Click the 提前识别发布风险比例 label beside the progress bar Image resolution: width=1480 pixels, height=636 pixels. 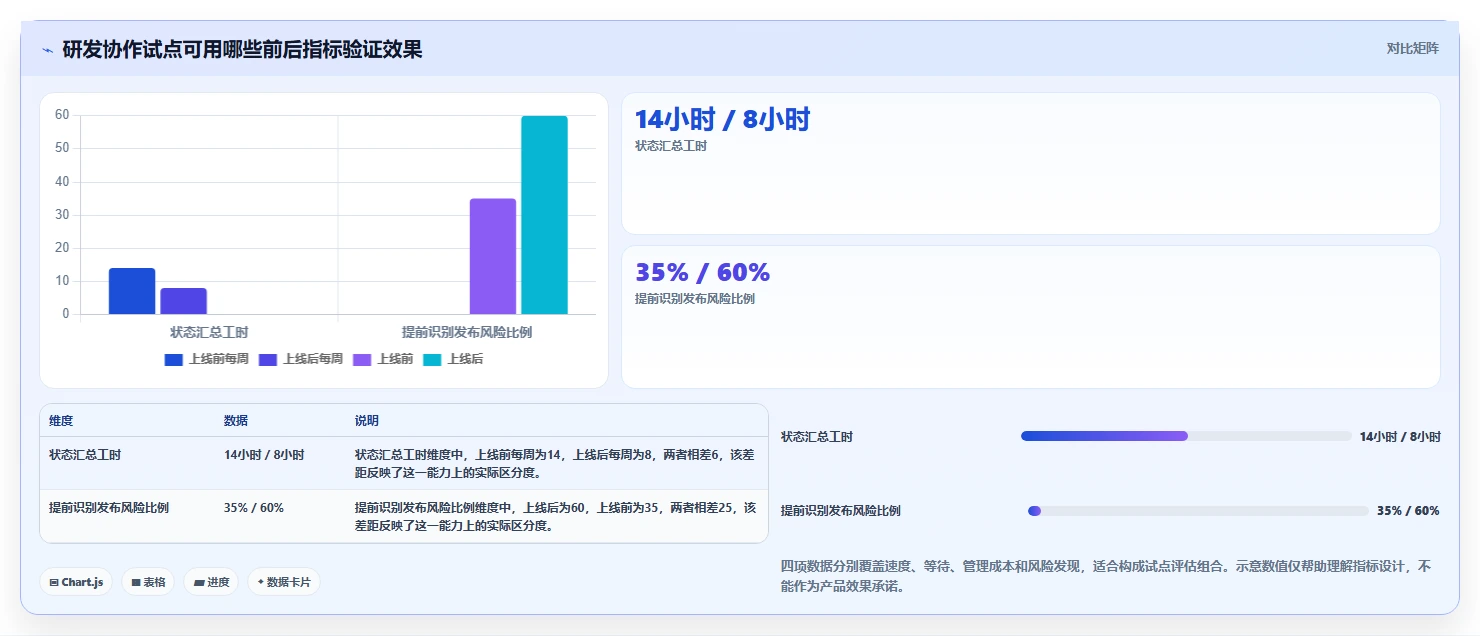(x=841, y=511)
